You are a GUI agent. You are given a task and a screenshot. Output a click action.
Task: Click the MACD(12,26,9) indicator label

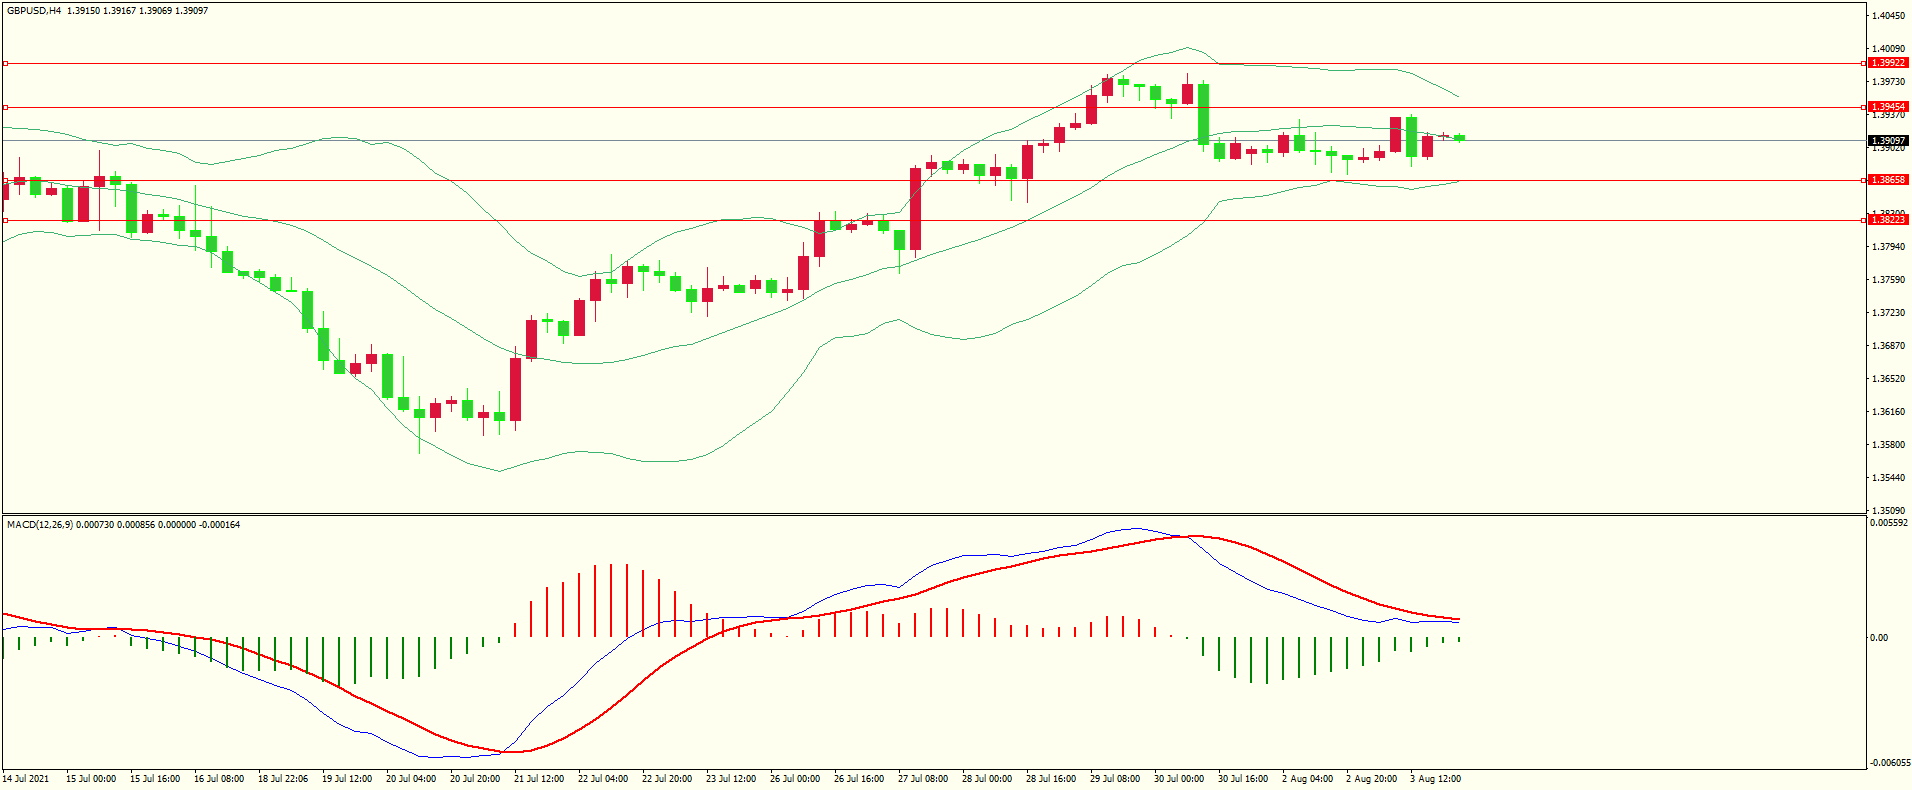pos(39,525)
